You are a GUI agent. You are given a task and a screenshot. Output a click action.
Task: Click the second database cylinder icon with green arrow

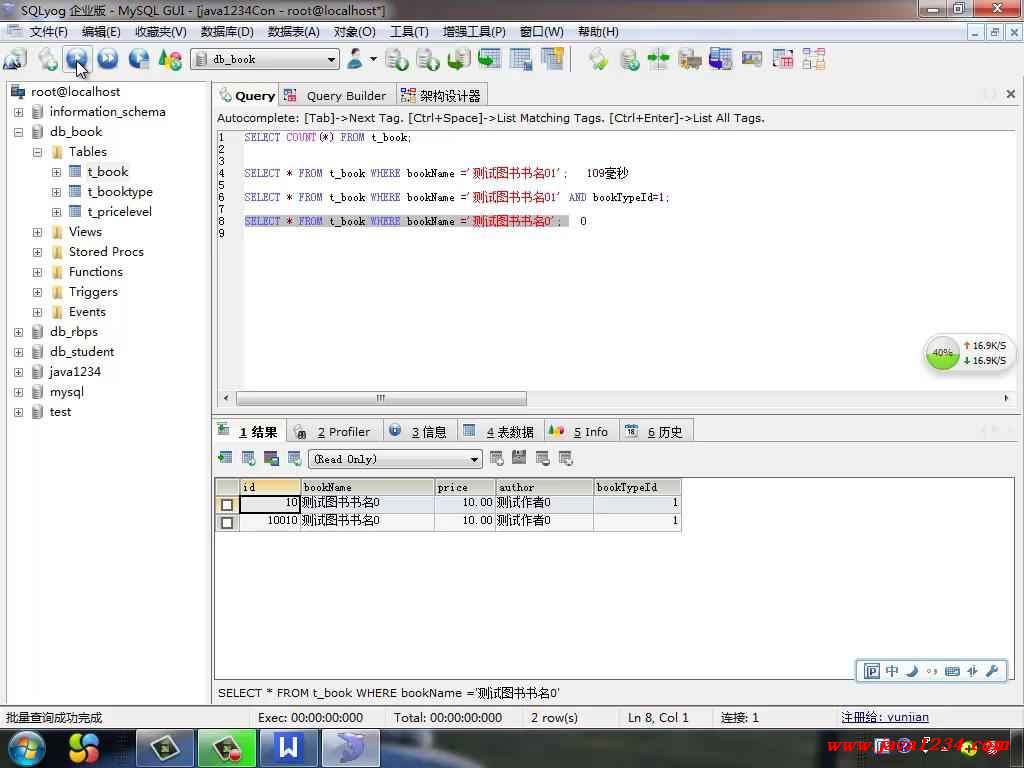pyautogui.click(x=427, y=59)
